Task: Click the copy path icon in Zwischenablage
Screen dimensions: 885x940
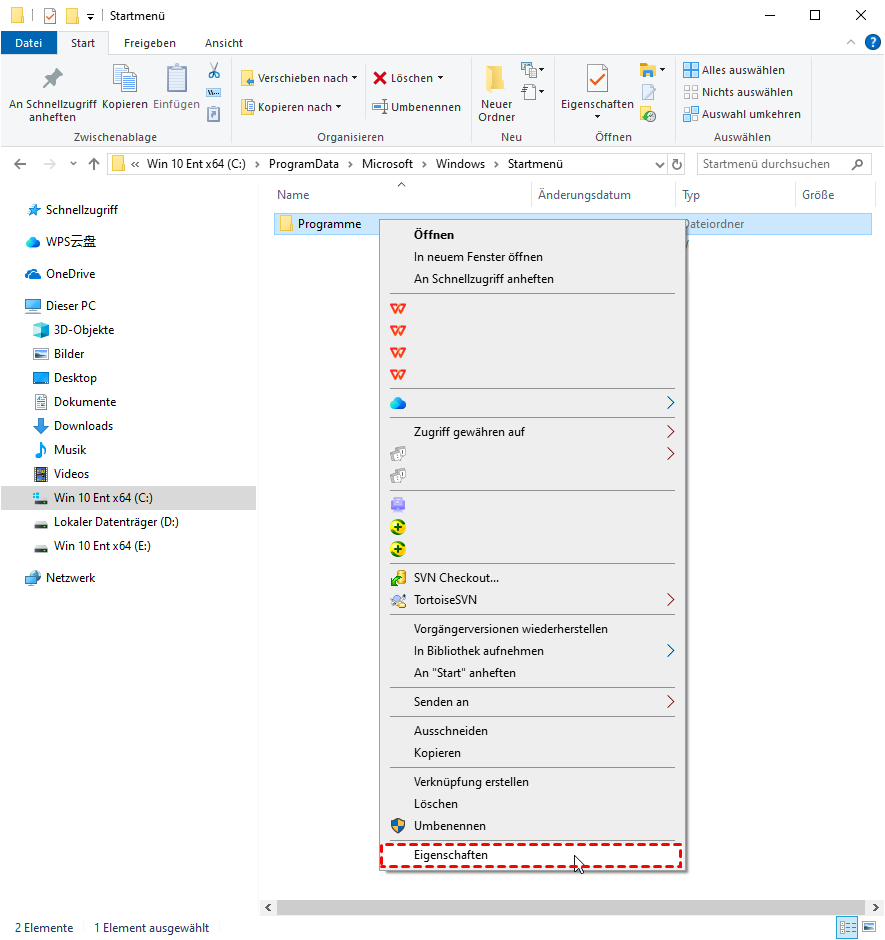Action: [214, 92]
